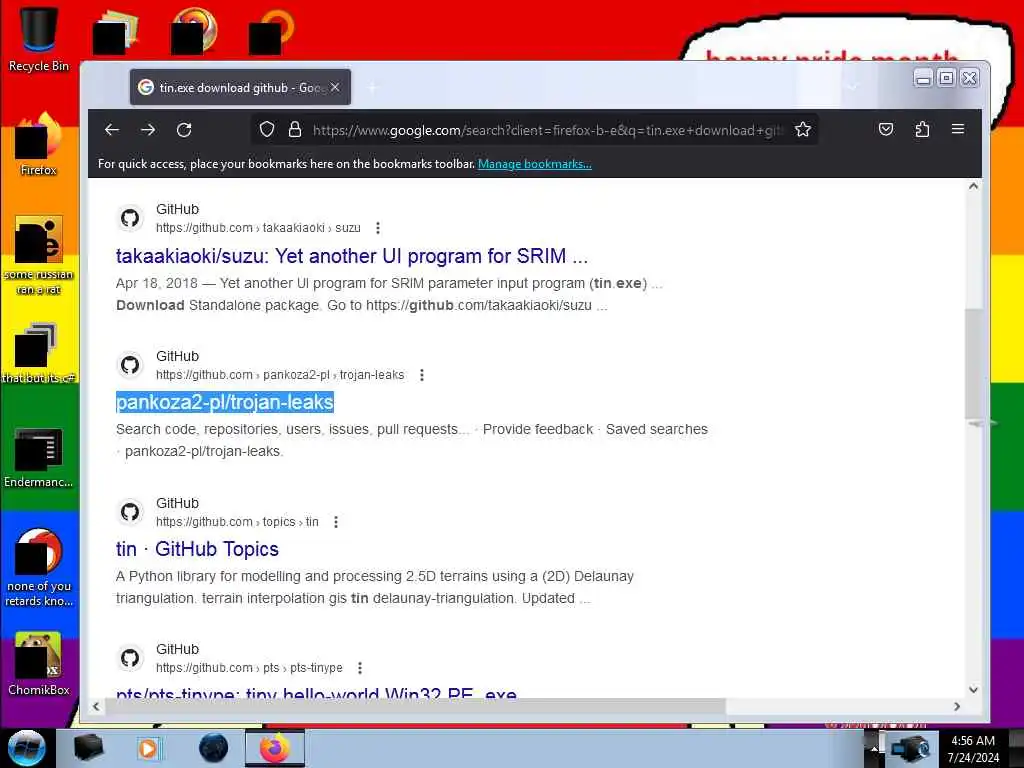The height and width of the screenshot is (768, 1024).
Task: Click the github.com › topics › tin URL
Action: pos(237,522)
